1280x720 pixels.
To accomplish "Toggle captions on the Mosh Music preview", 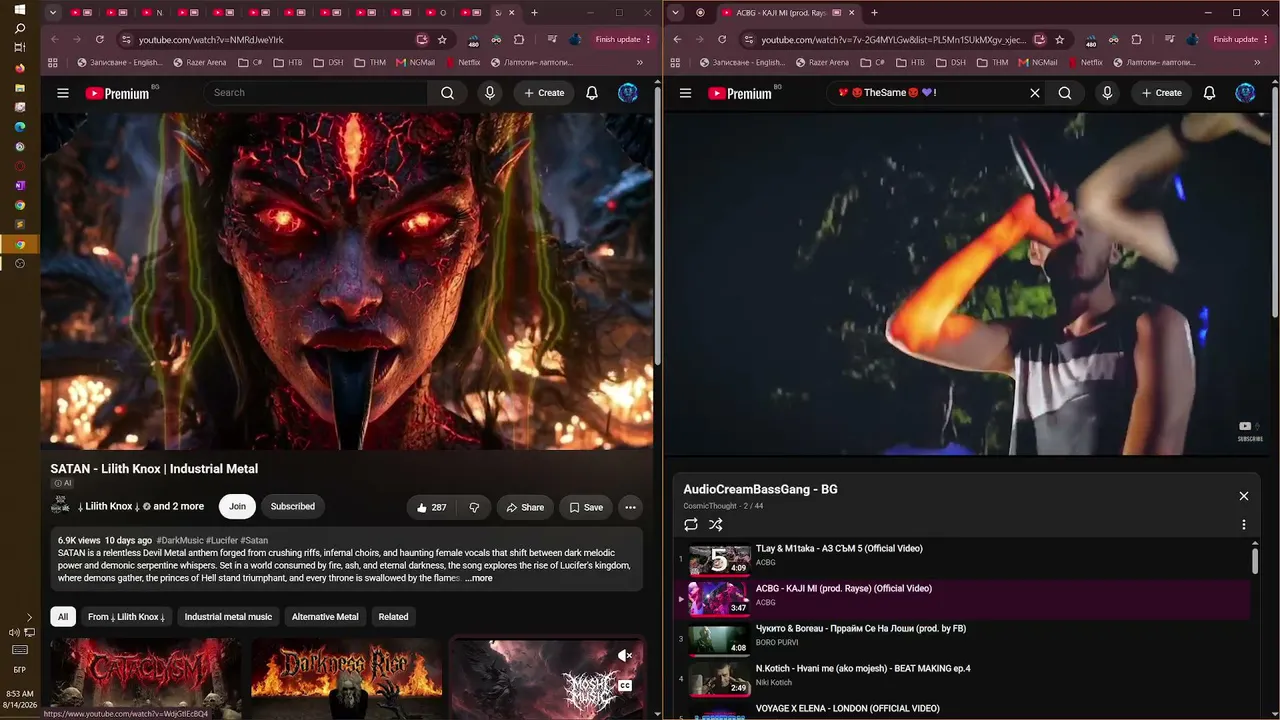I will [x=625, y=686].
